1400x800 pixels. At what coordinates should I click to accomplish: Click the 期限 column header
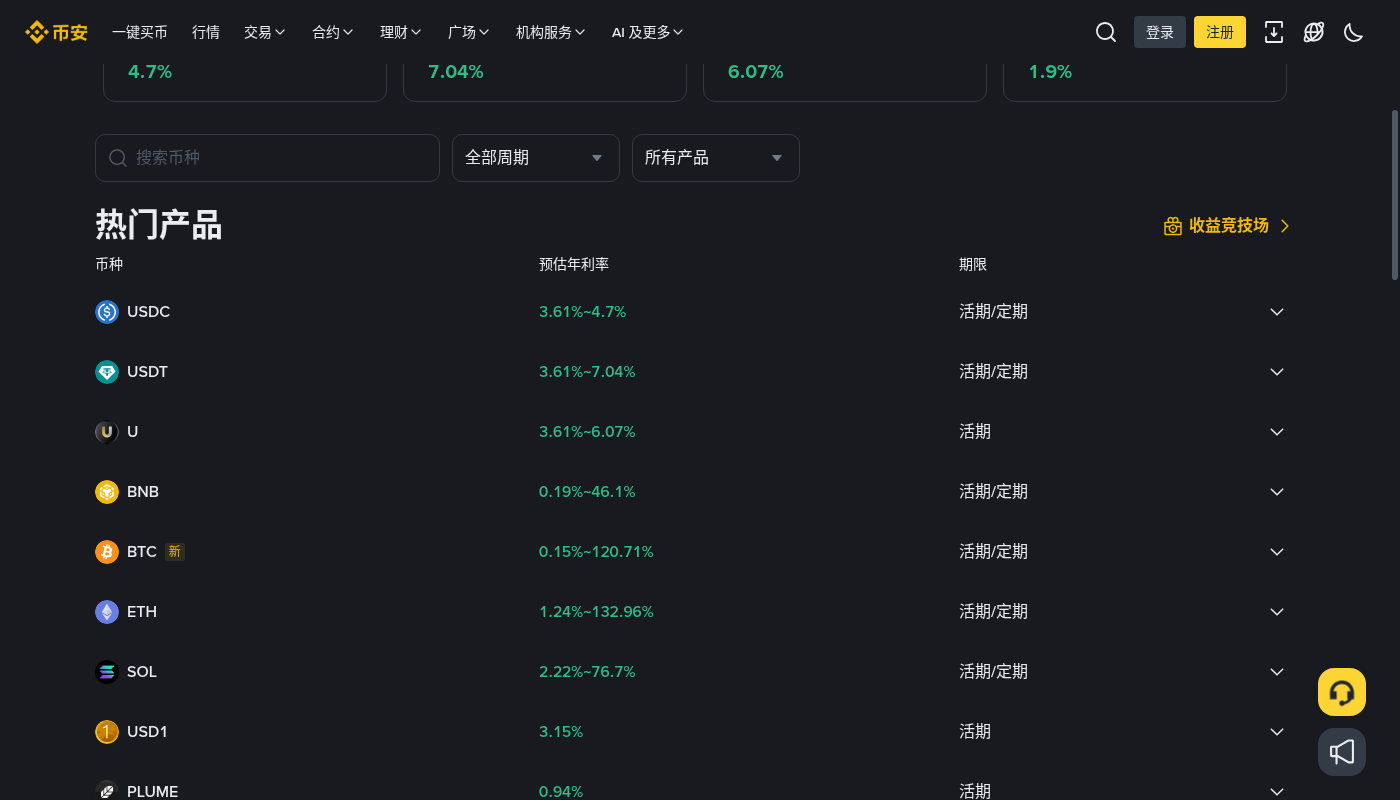973,265
